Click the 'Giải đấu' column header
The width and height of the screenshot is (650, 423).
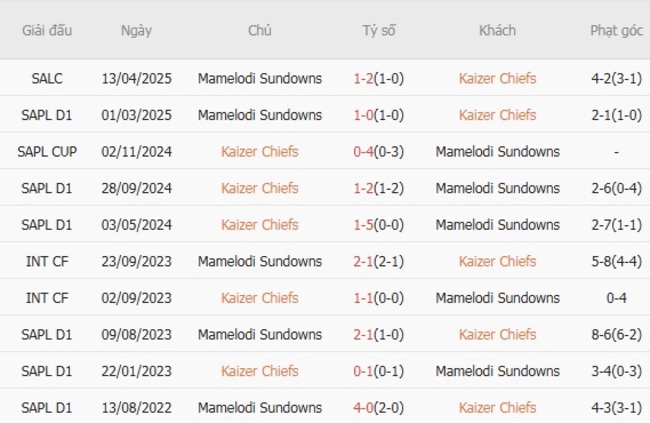coord(47,30)
